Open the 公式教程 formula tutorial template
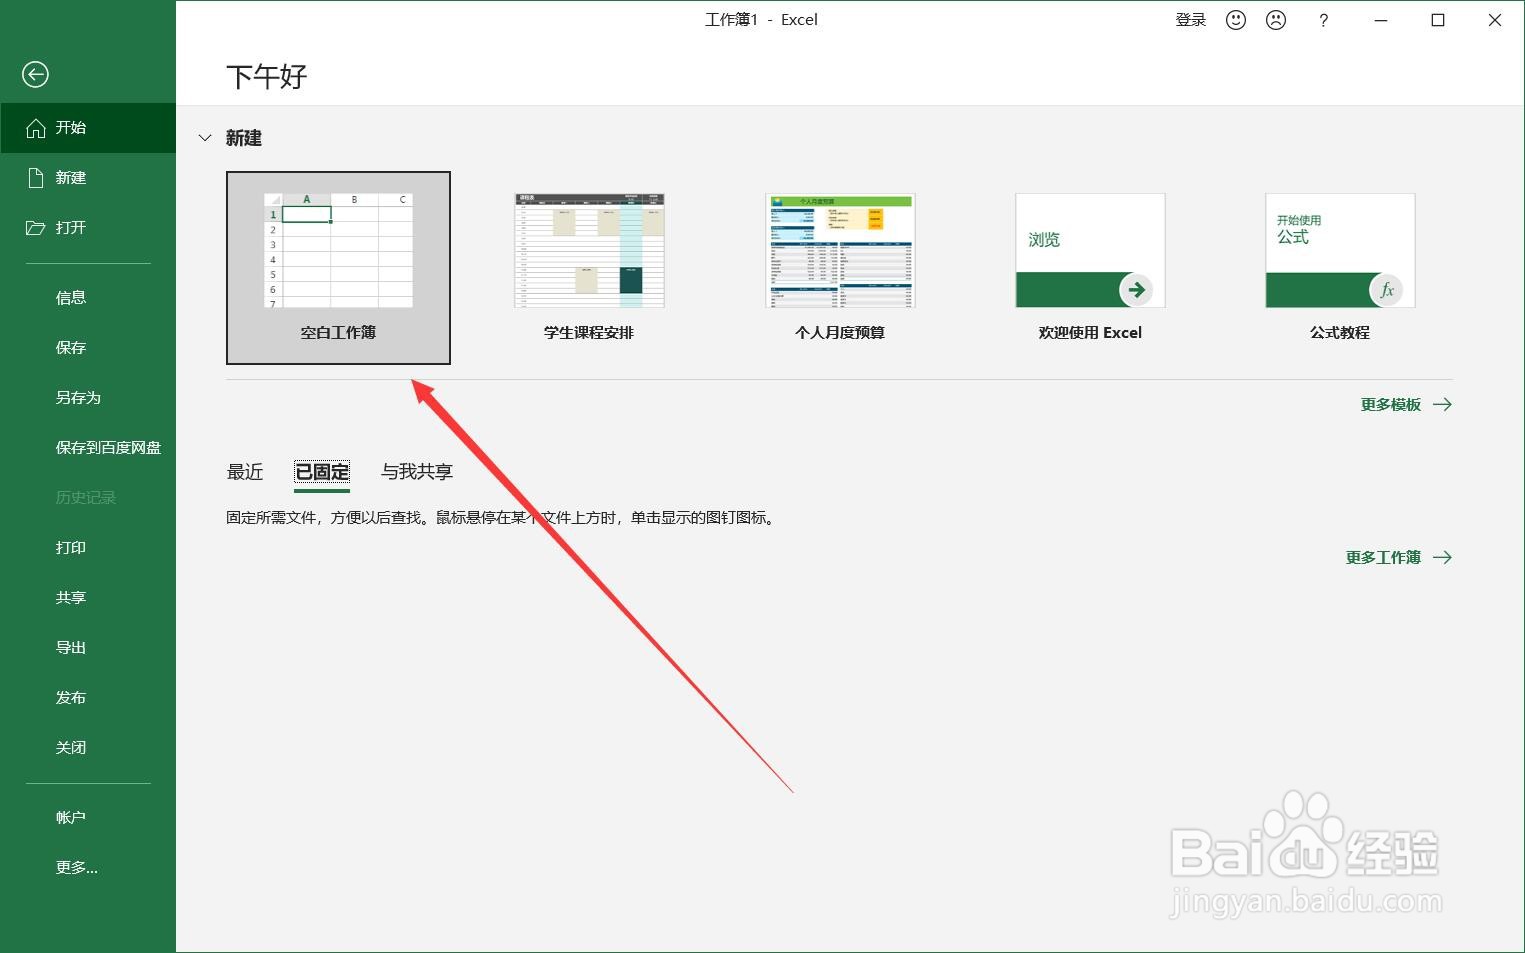Image resolution: width=1525 pixels, height=953 pixels. (1340, 268)
